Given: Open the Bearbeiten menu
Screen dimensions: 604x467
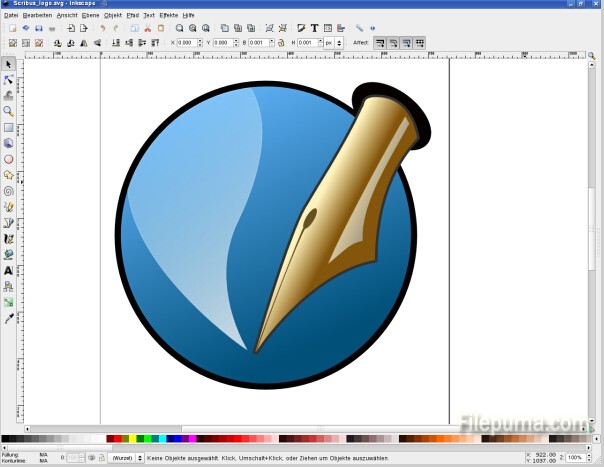Looking at the screenshot, I should (x=37, y=16).
